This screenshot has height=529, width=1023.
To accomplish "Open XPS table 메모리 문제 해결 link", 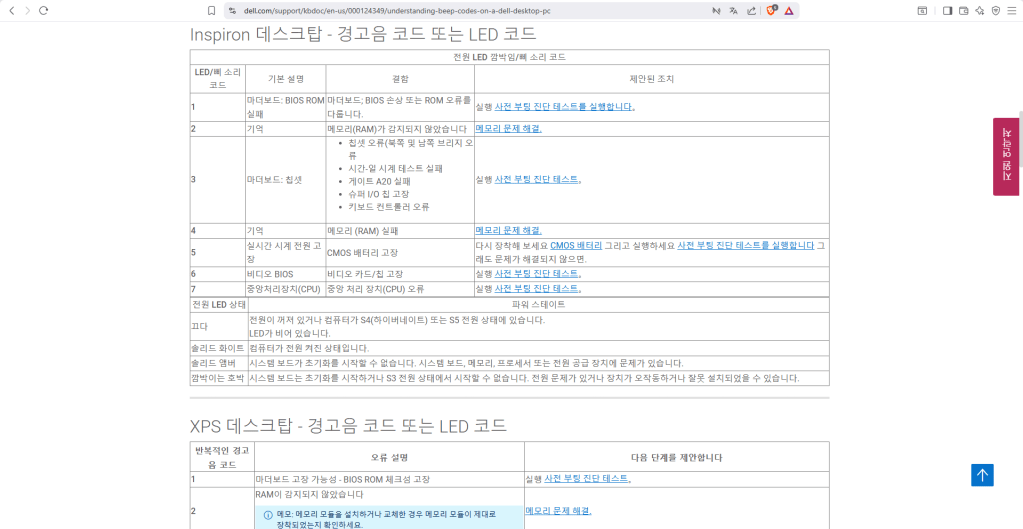I will coord(558,510).
